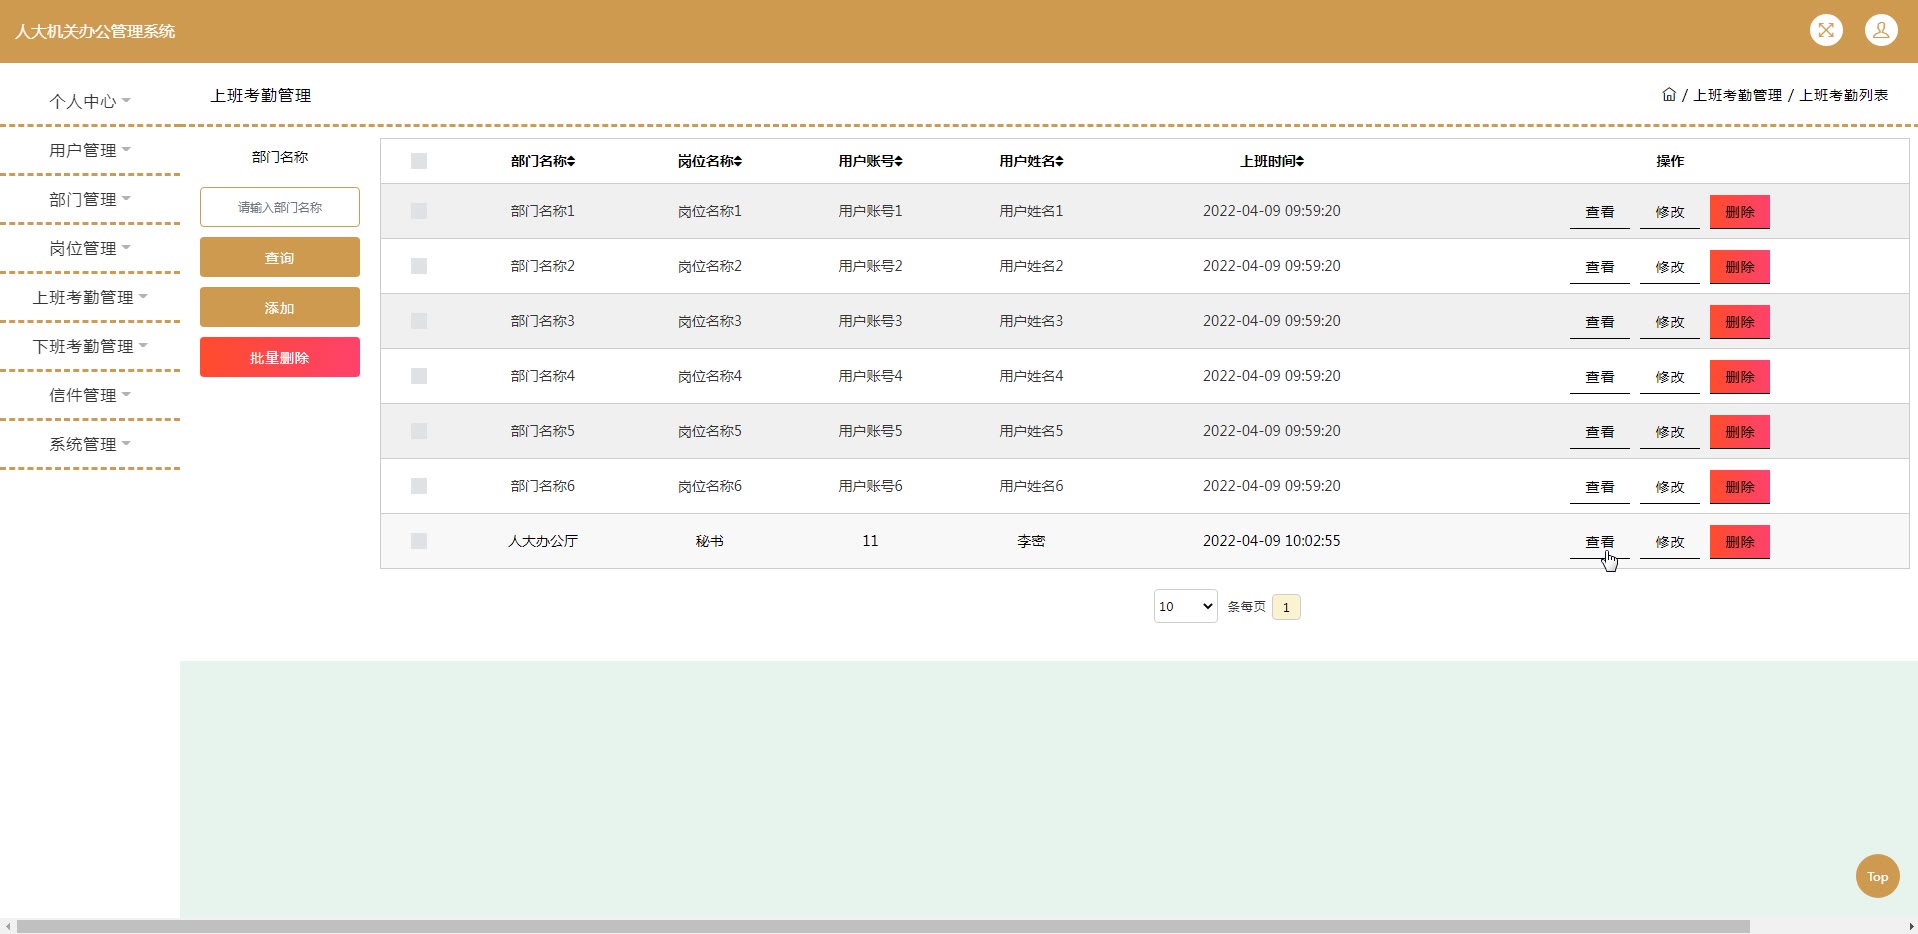This screenshot has width=1918, height=934.
Task: Check the select-all checkbox in table header
Action: tap(419, 161)
